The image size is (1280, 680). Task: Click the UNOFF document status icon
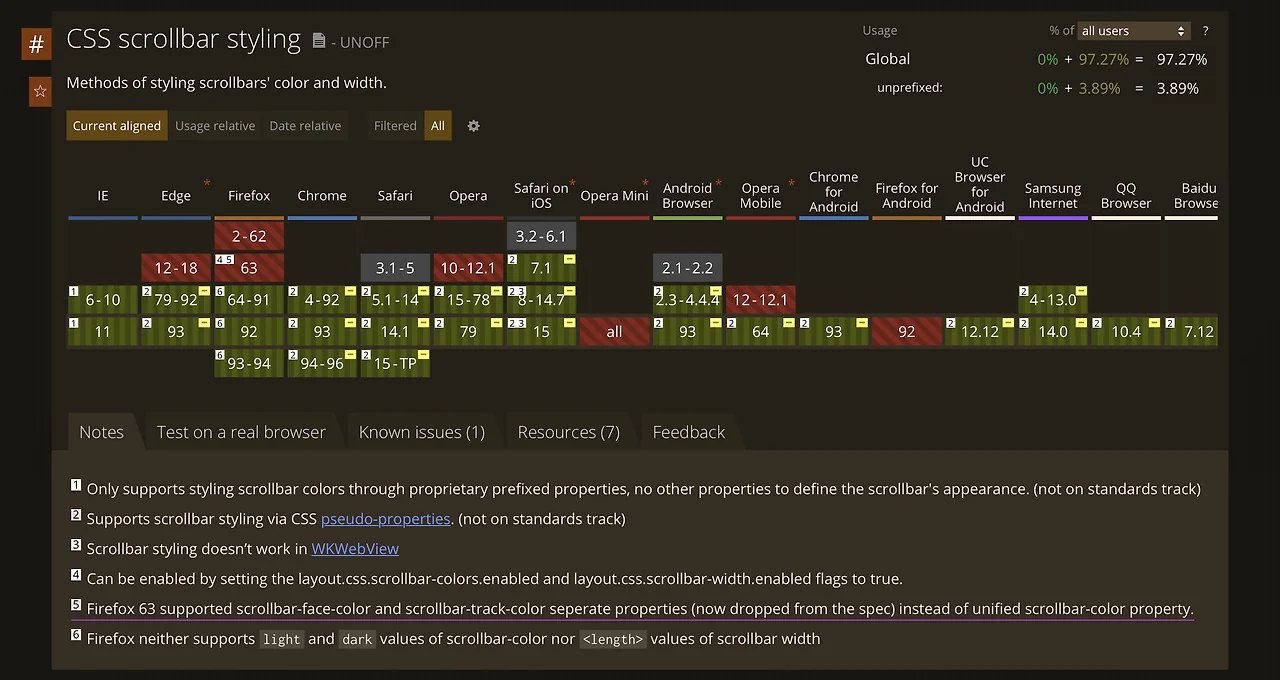[319, 41]
